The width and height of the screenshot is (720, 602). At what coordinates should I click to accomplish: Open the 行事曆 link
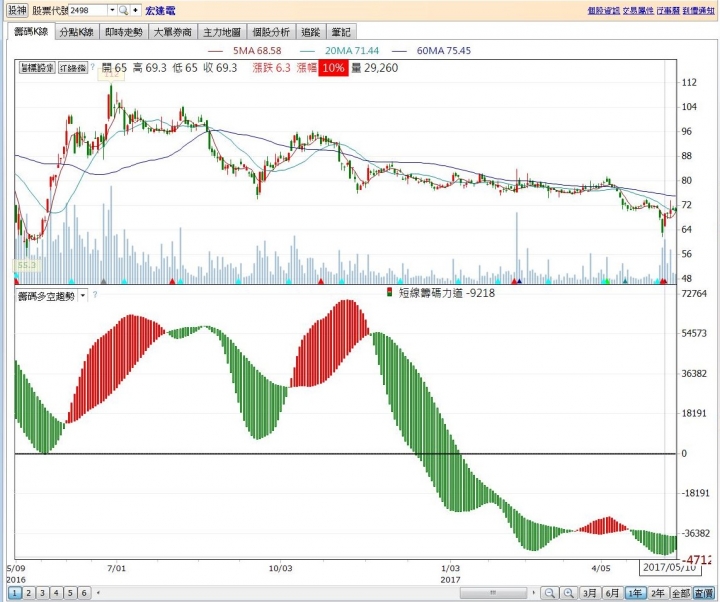point(668,10)
